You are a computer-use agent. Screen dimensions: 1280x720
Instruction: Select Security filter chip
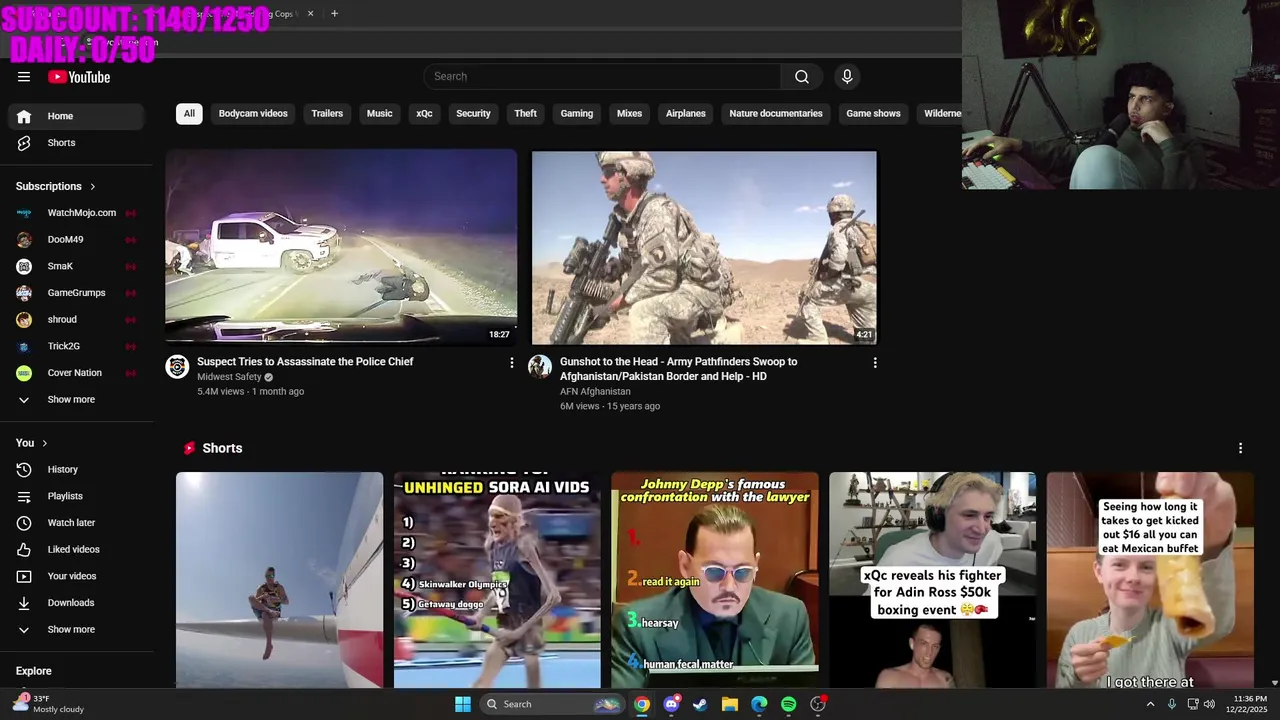[x=473, y=114]
